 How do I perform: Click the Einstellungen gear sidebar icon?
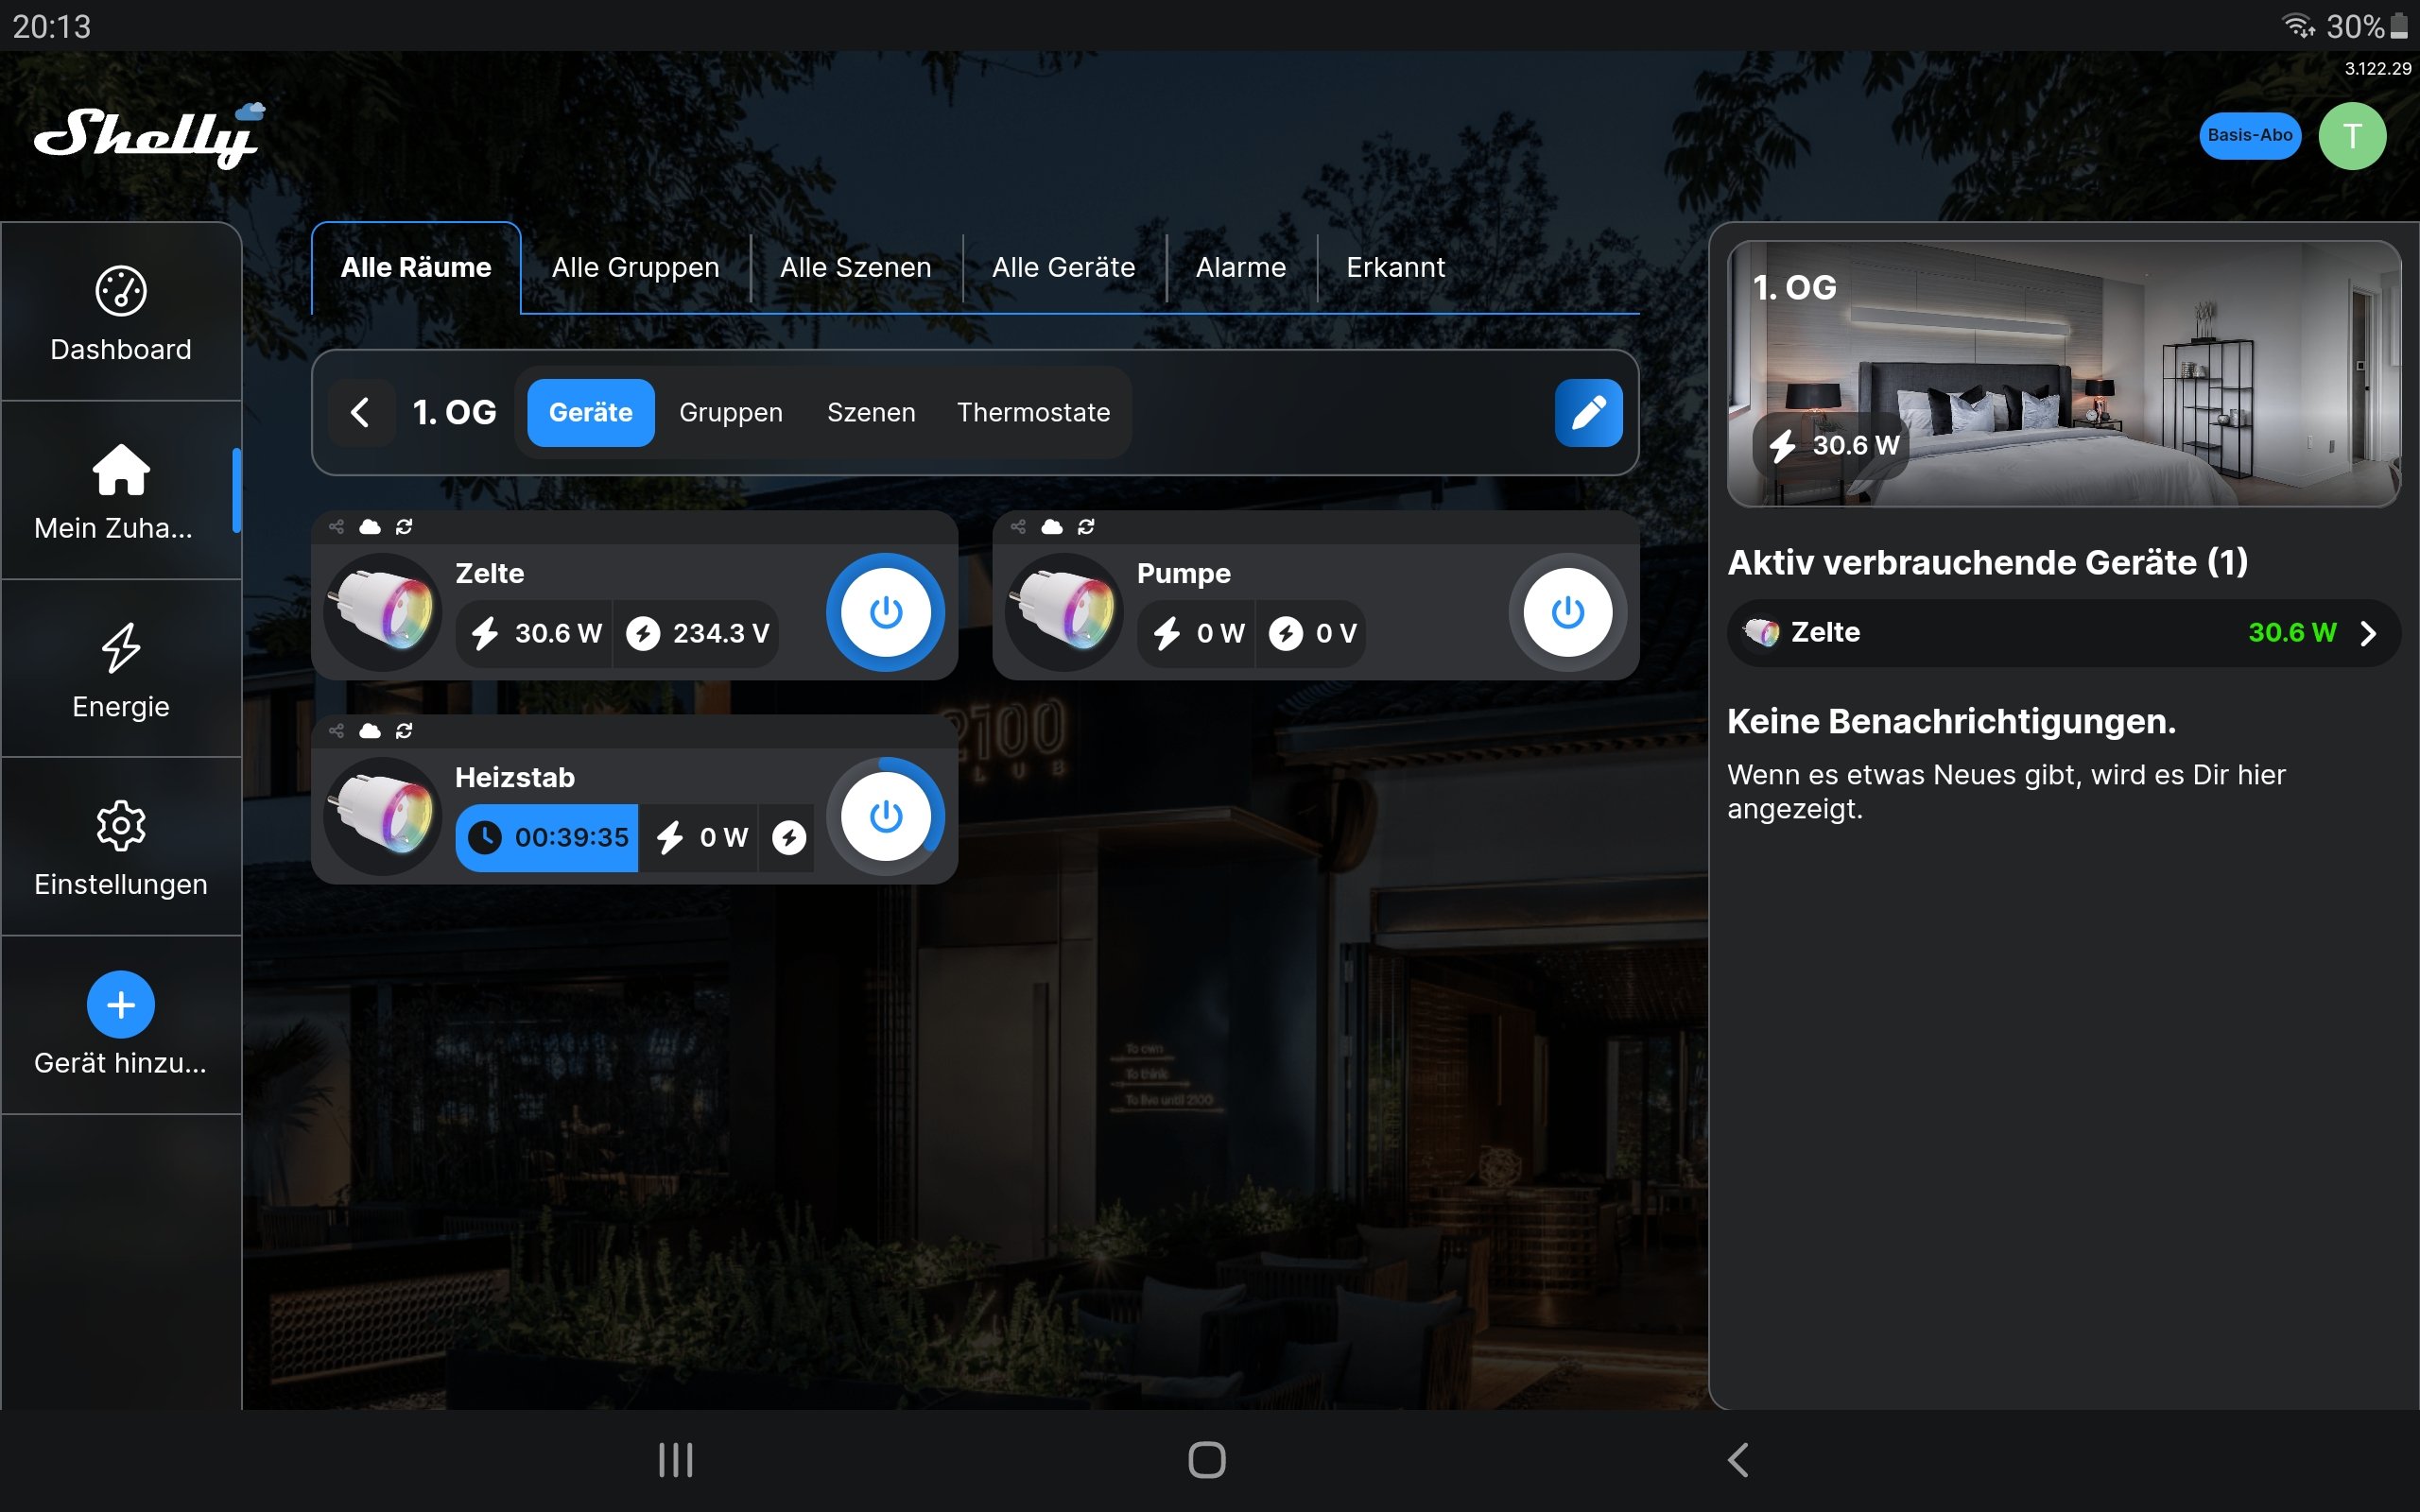[x=120, y=828]
